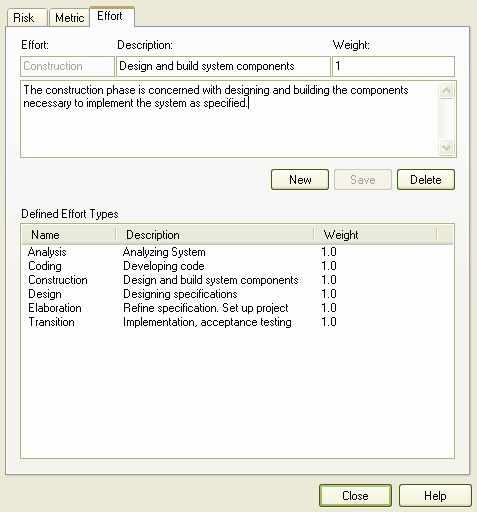Switch to the Risk tab
This screenshot has height=512, width=477.
27,18
